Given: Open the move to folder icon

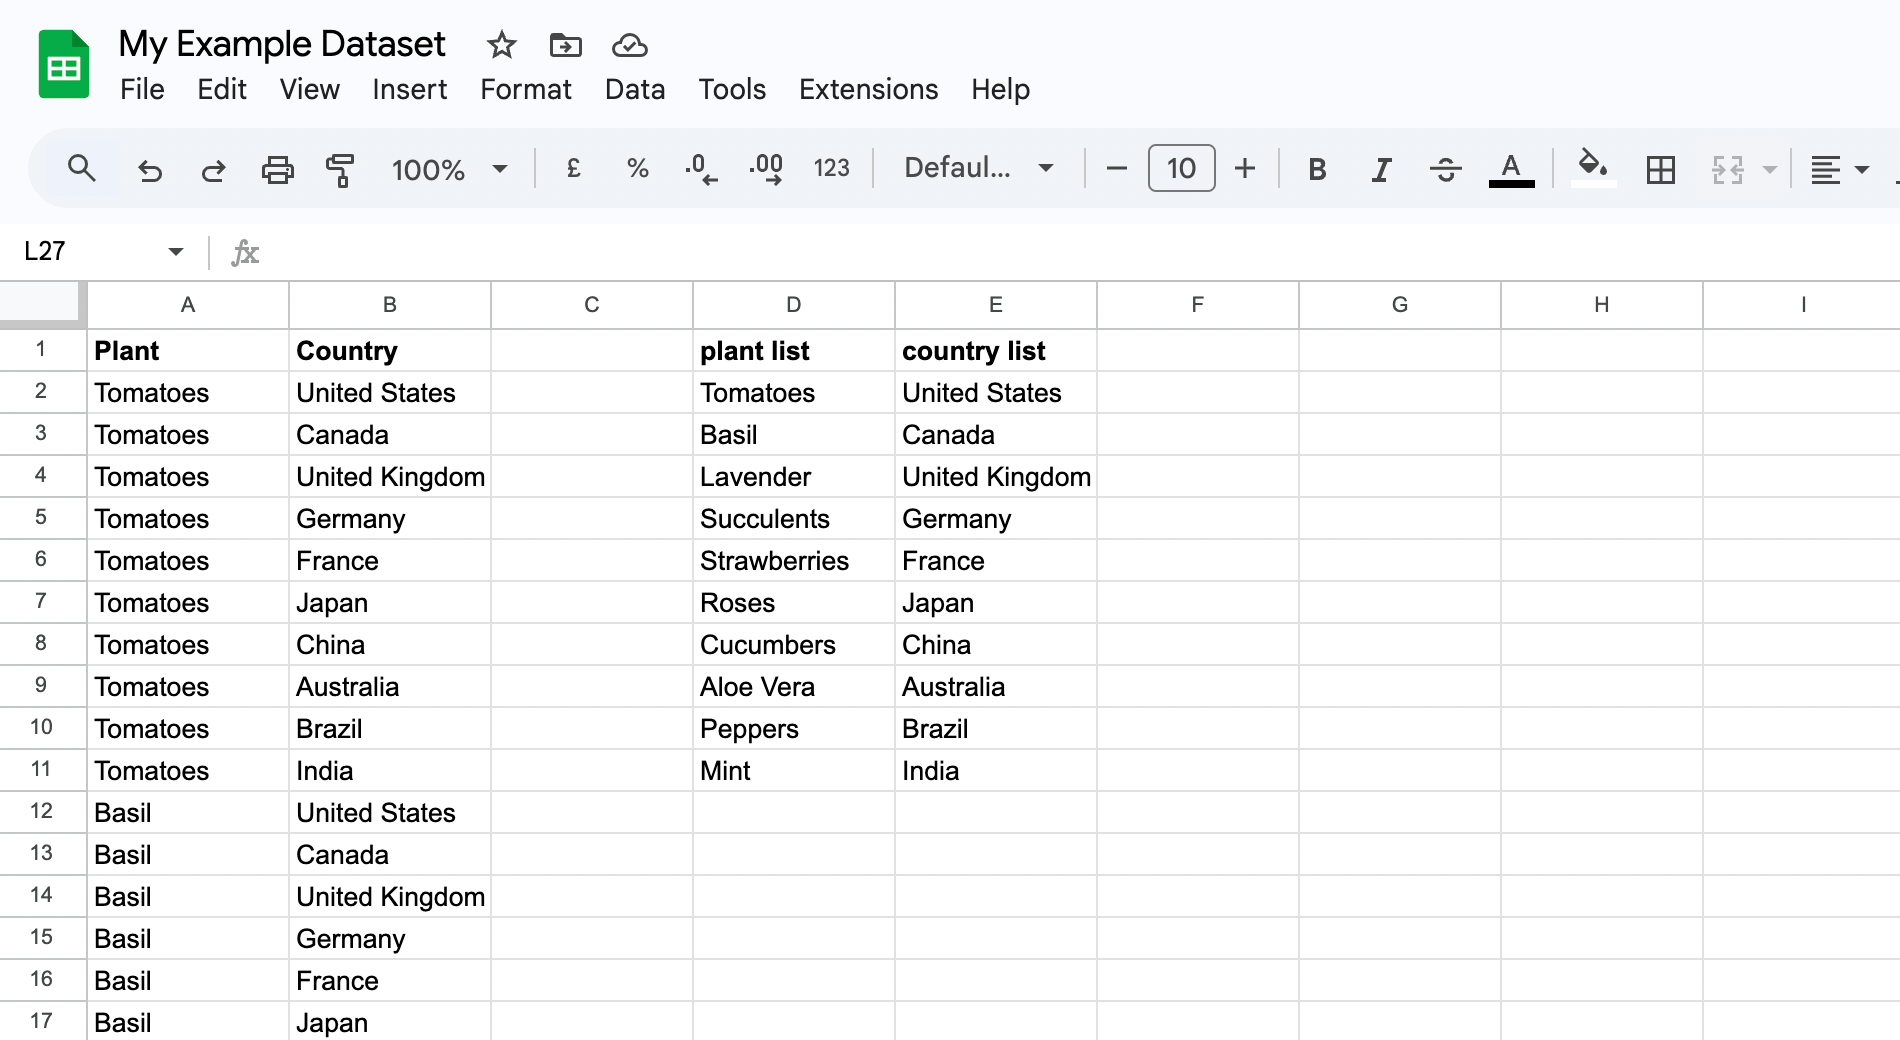Looking at the screenshot, I should point(565,45).
